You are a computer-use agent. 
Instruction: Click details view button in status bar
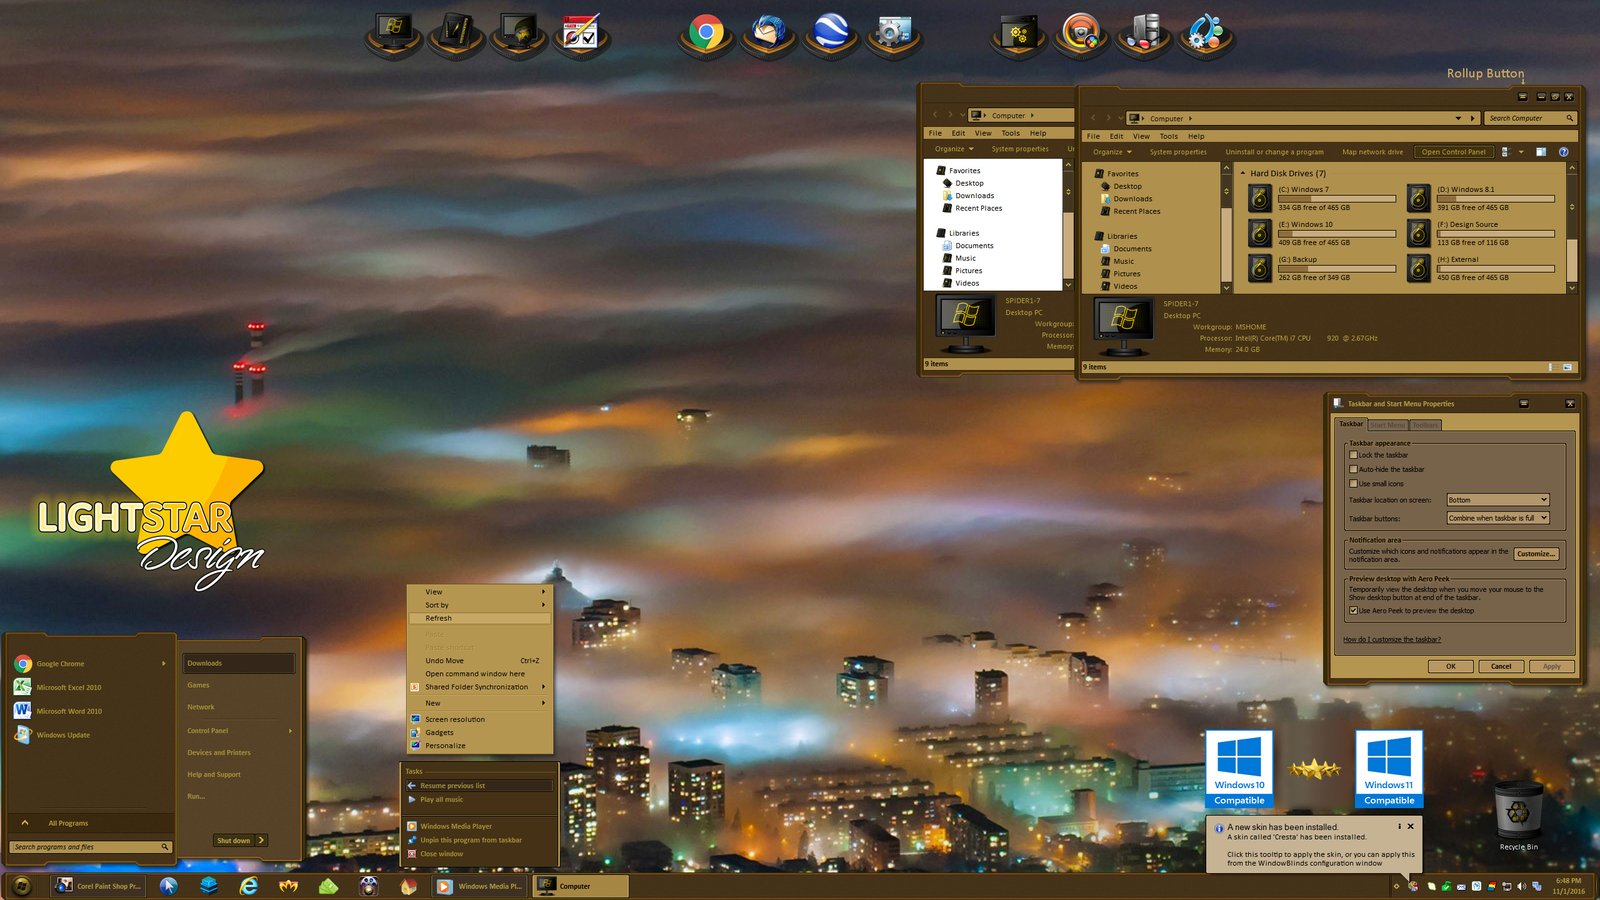pos(1552,367)
